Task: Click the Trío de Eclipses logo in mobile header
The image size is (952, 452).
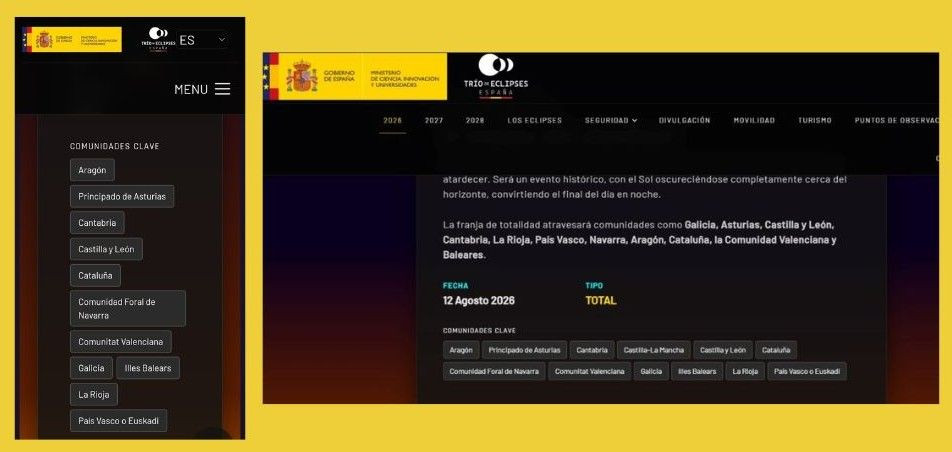Action: coord(158,39)
